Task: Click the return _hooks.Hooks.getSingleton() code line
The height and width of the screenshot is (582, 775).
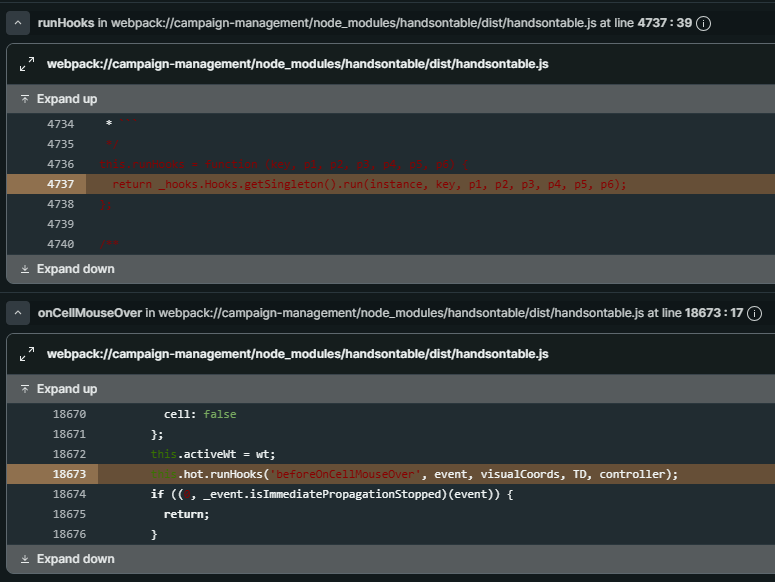Action: click(x=369, y=184)
